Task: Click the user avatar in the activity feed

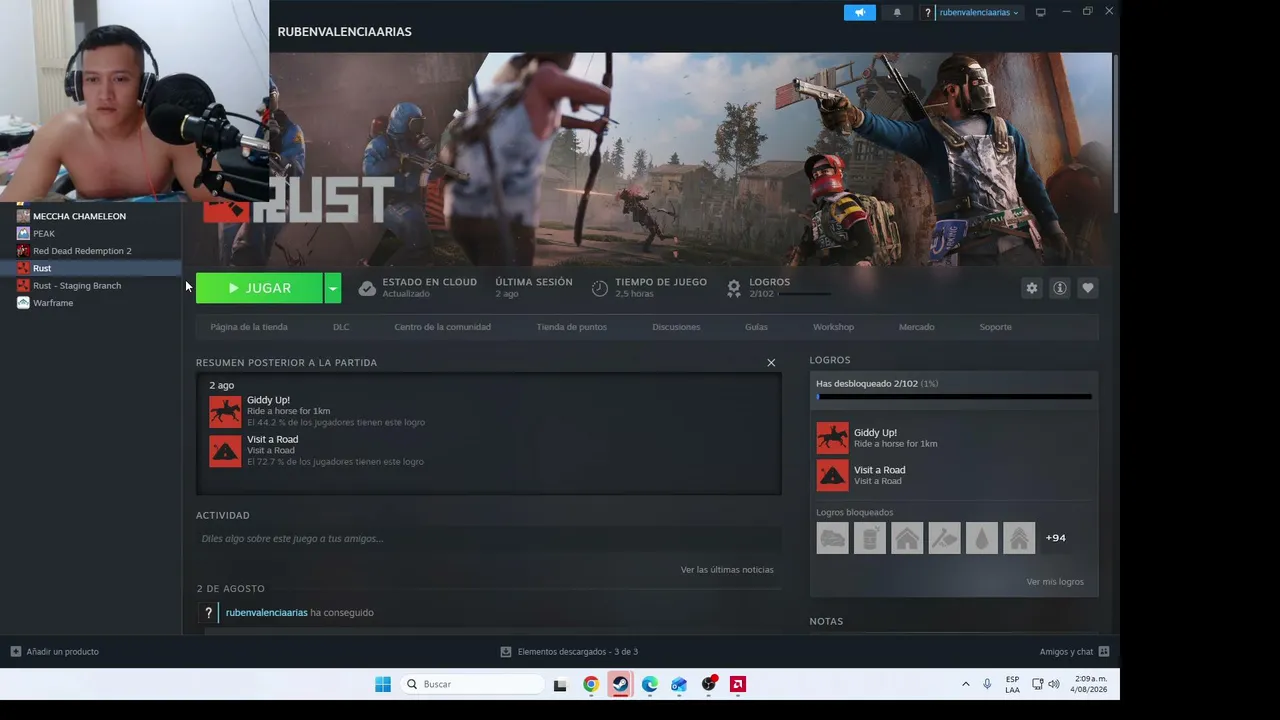Action: click(208, 613)
